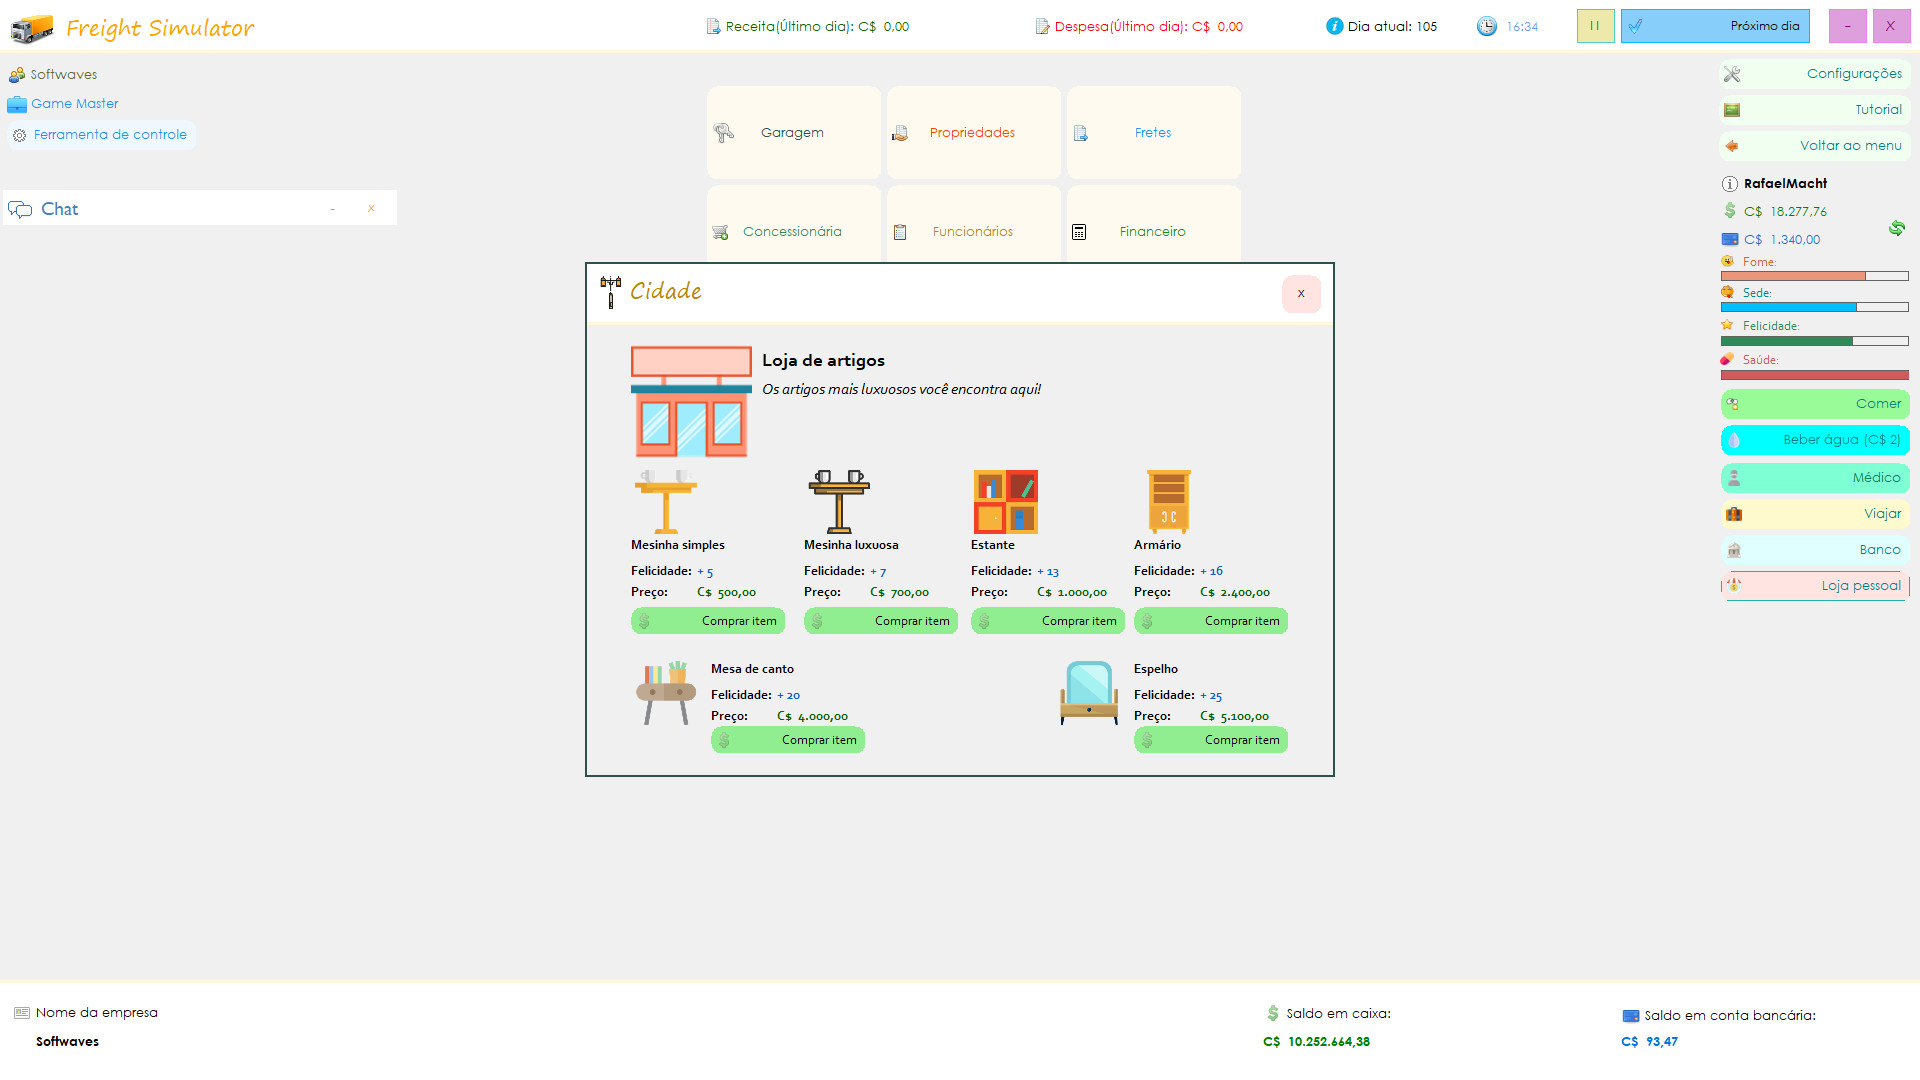
Task: Buy the Armário item
Action: (x=1210, y=621)
